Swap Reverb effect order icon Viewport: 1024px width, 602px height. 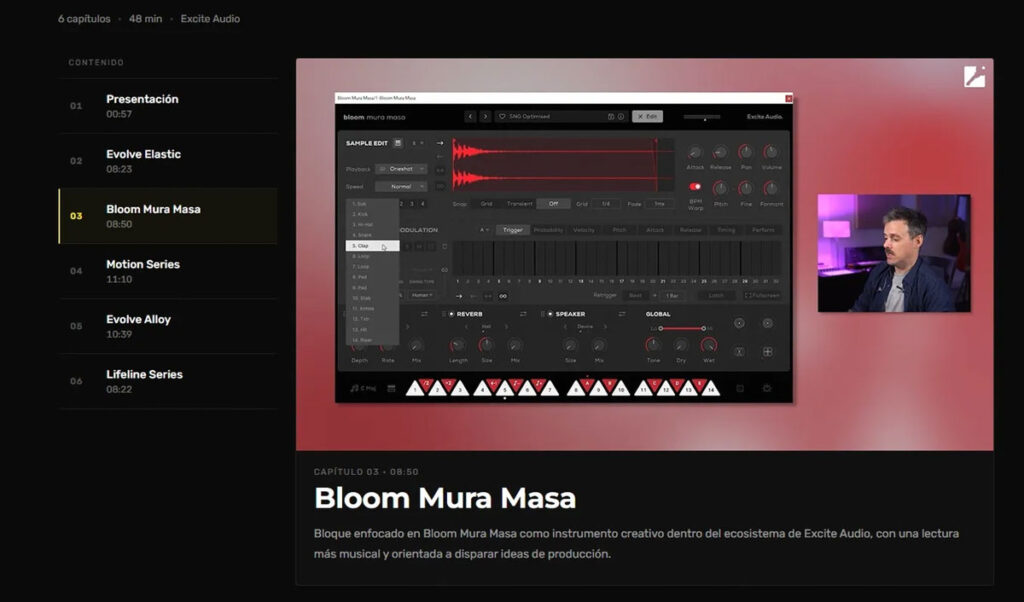tap(522, 314)
